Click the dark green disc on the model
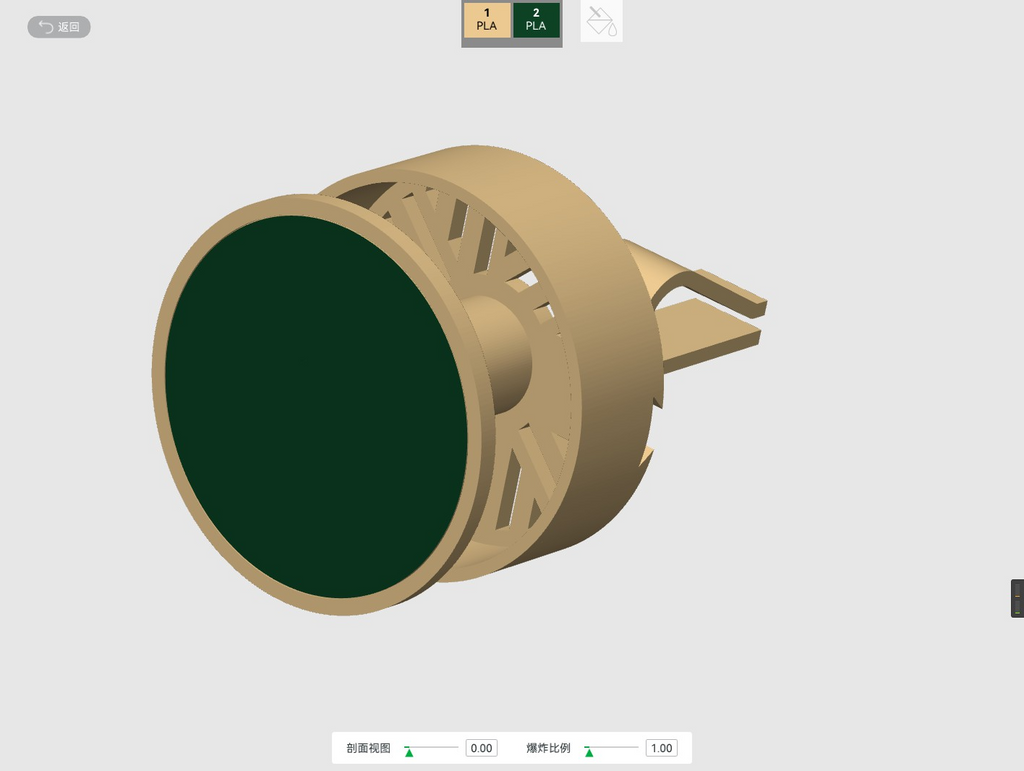This screenshot has width=1024, height=771. [x=316, y=406]
